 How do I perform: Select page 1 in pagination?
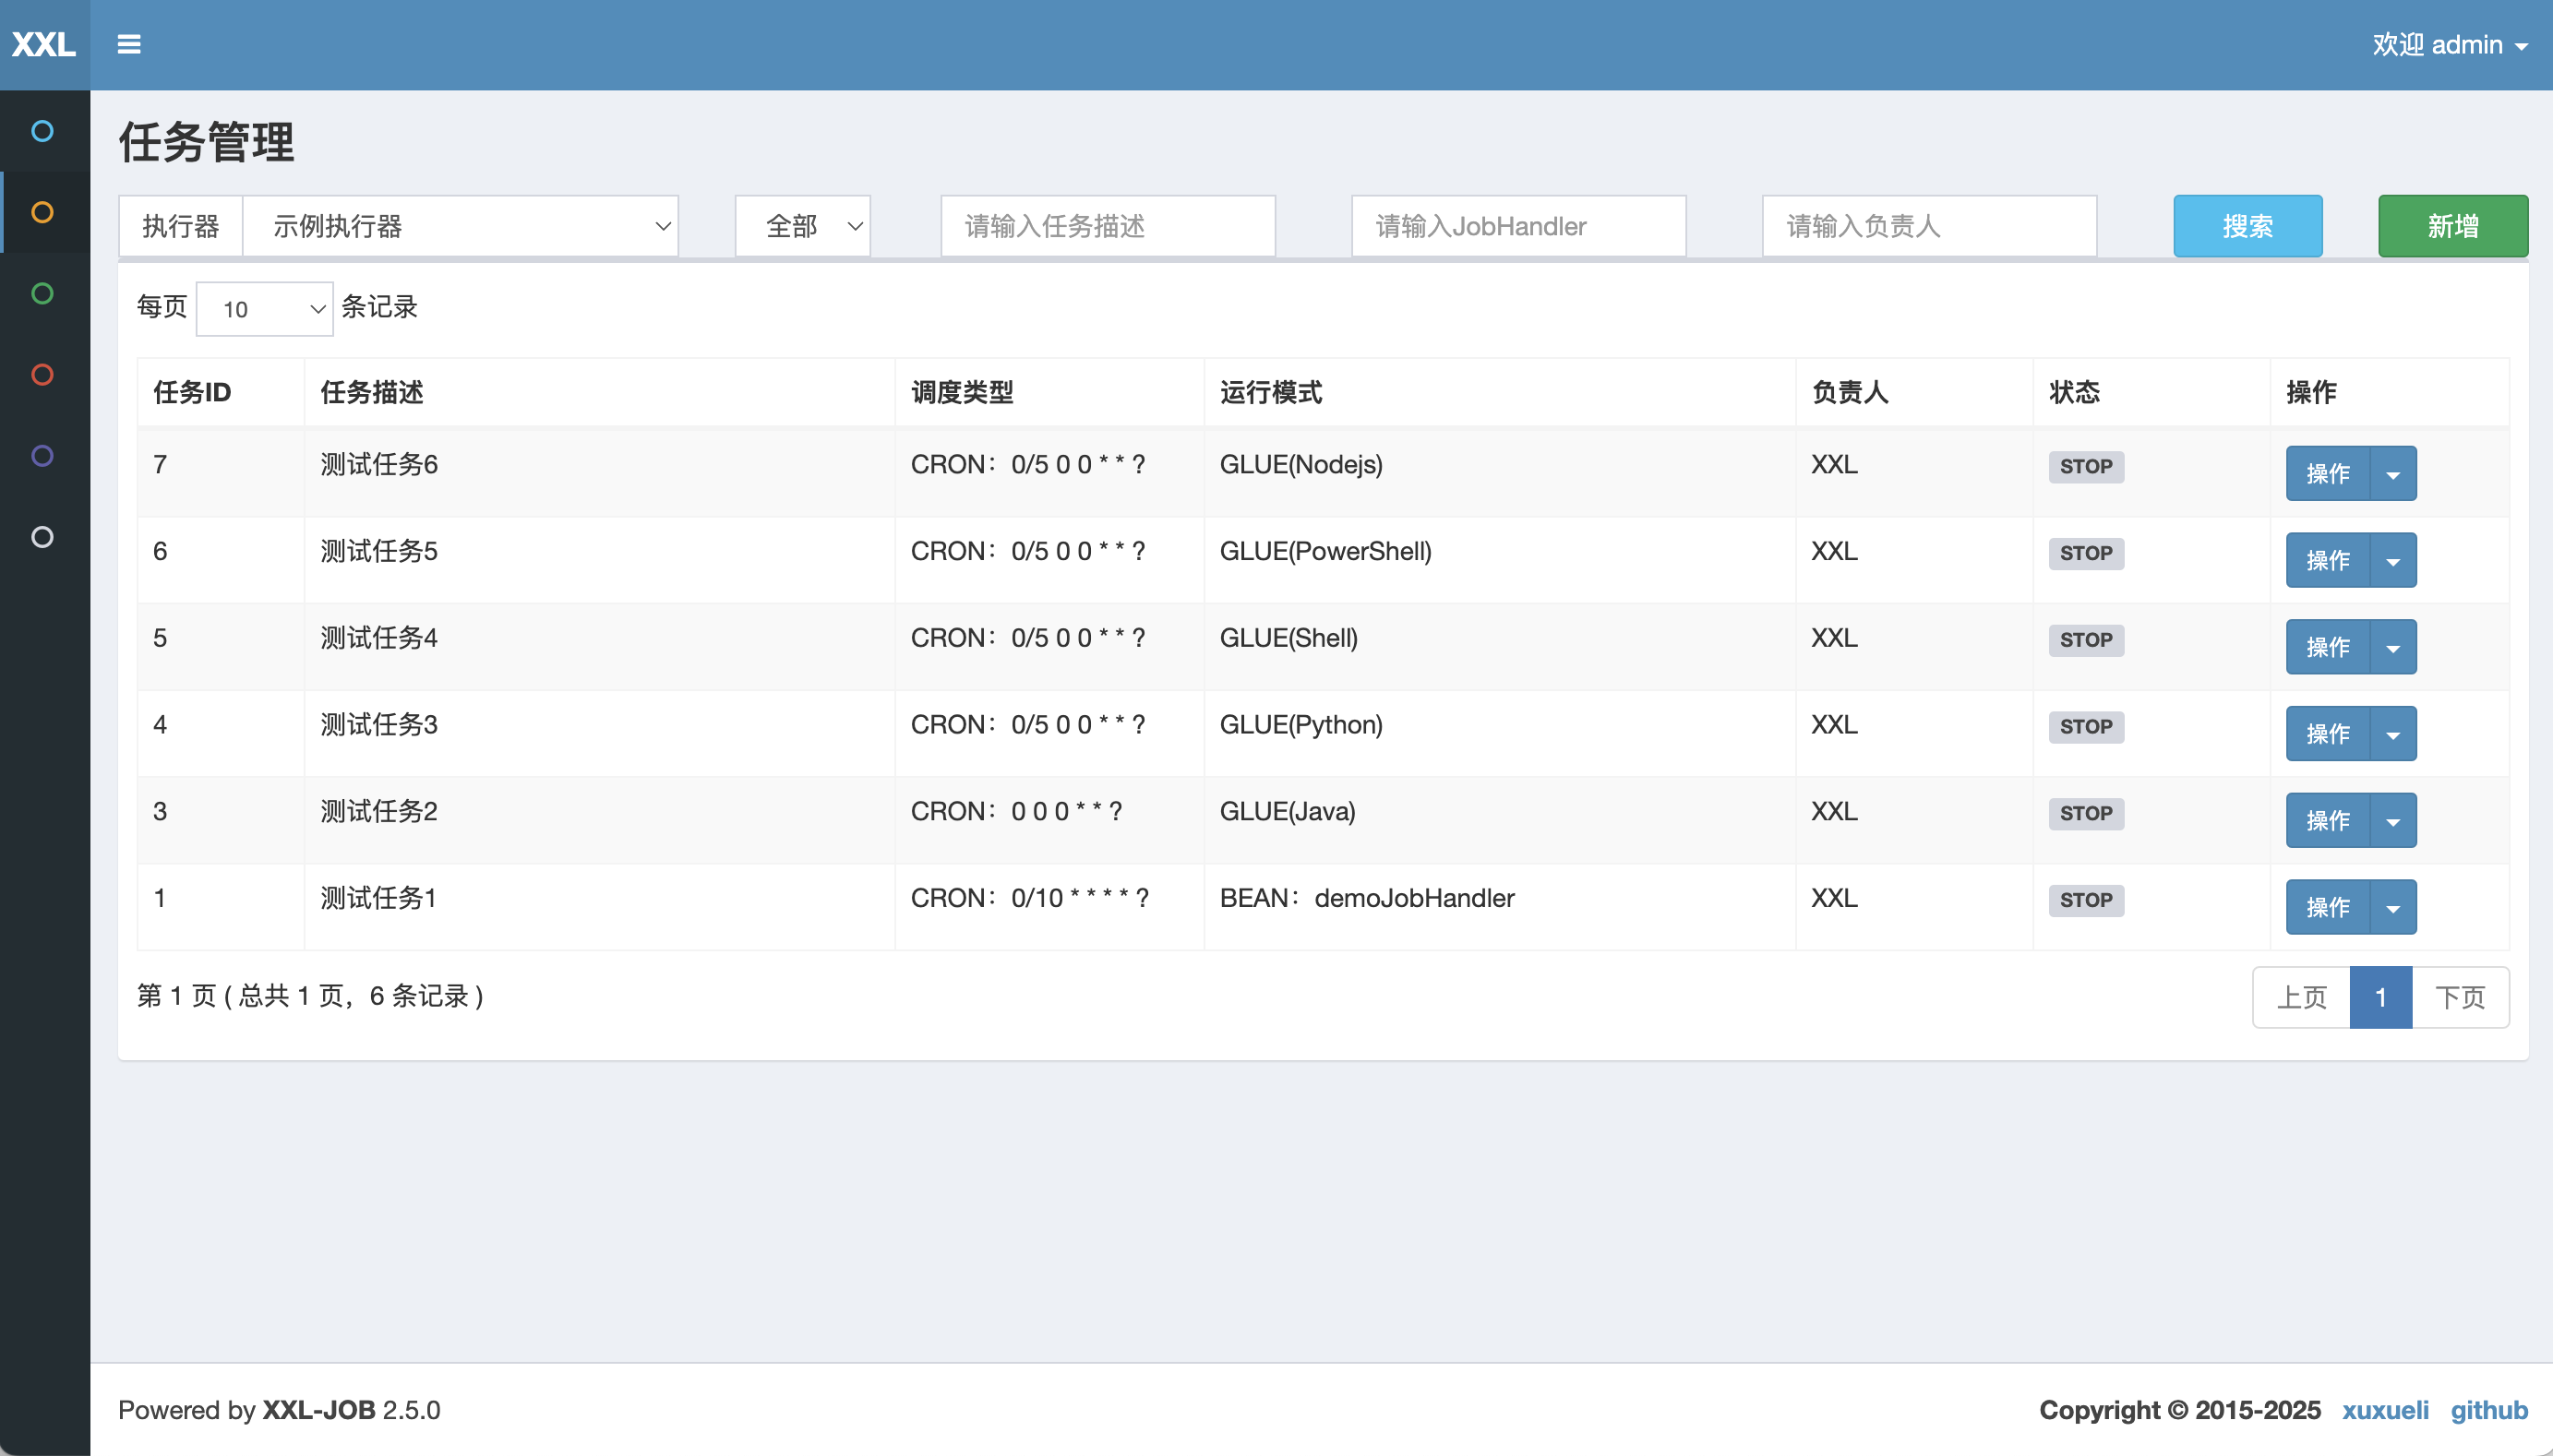tap(2380, 997)
